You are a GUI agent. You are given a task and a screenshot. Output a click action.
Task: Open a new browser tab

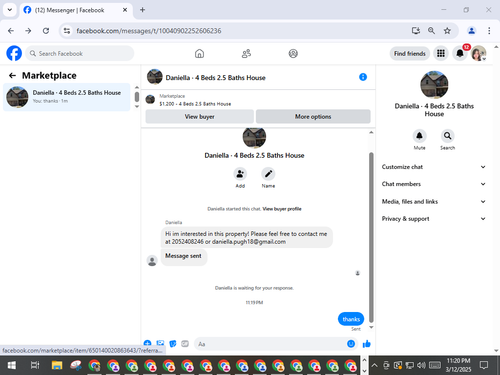[142, 10]
